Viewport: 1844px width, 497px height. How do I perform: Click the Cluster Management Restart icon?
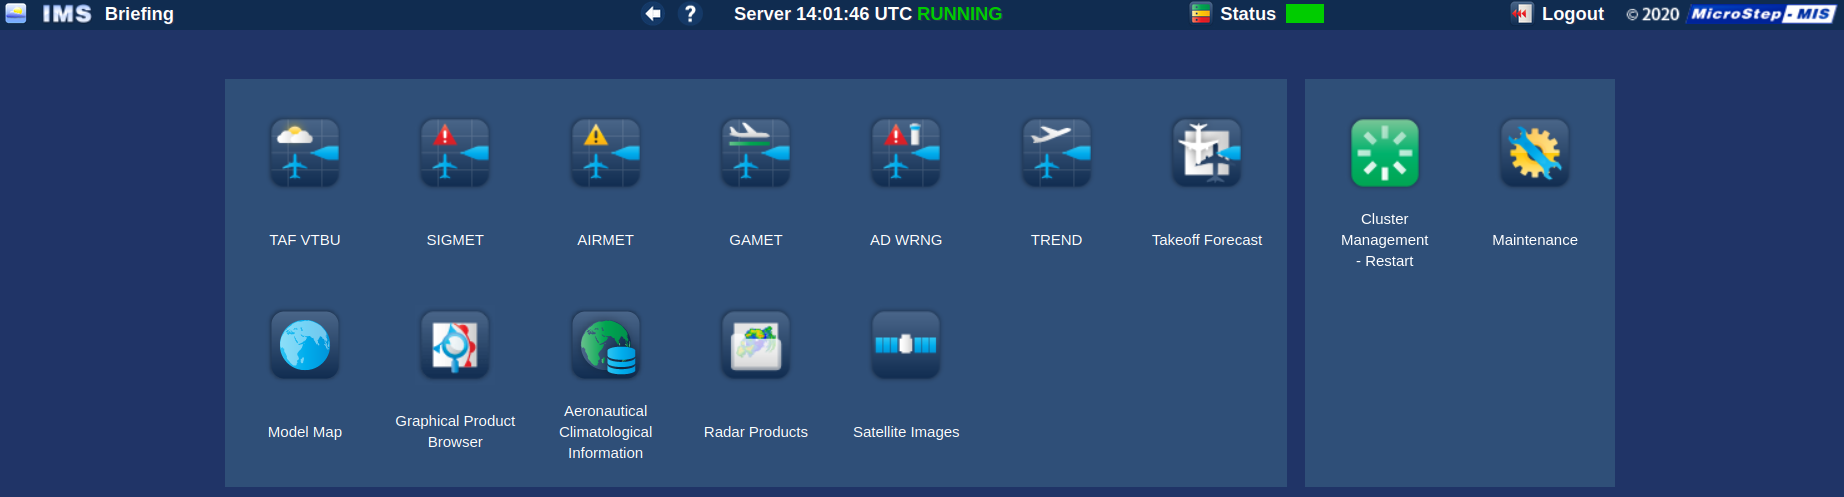pos(1385,153)
